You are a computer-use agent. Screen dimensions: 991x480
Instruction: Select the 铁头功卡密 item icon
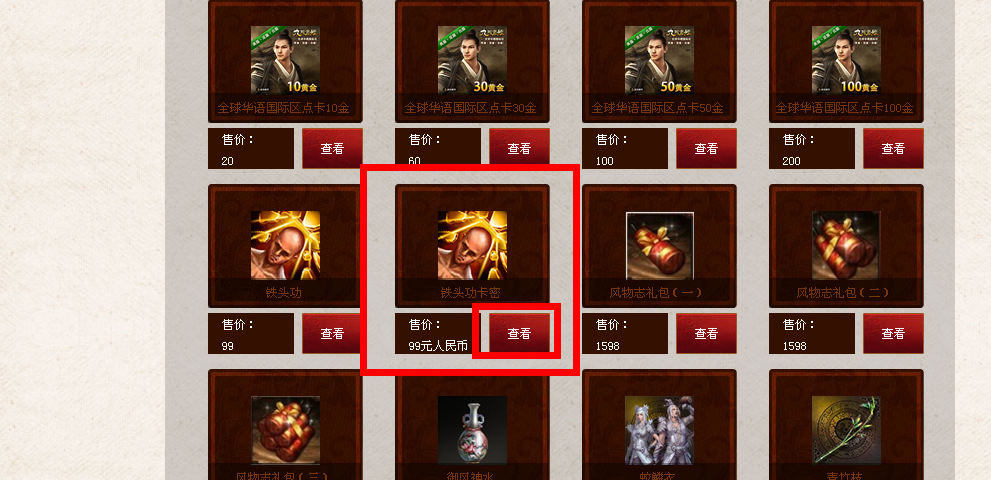(472, 245)
